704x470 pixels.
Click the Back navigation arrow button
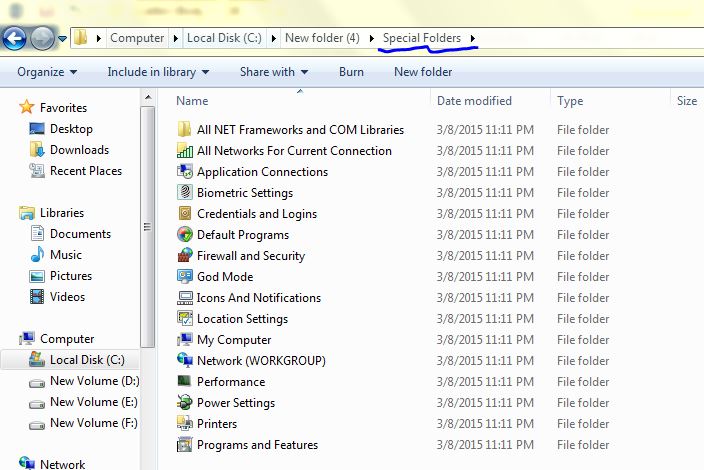click(14, 38)
